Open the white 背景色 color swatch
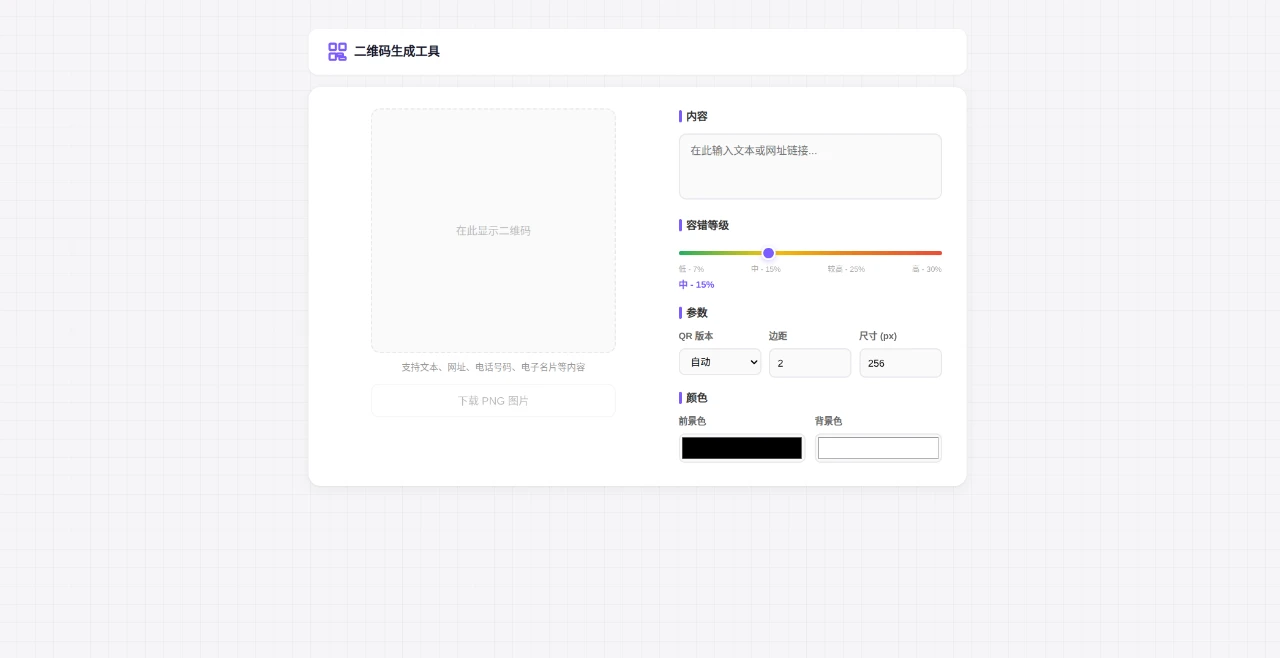This screenshot has height=658, width=1280. tap(878, 448)
